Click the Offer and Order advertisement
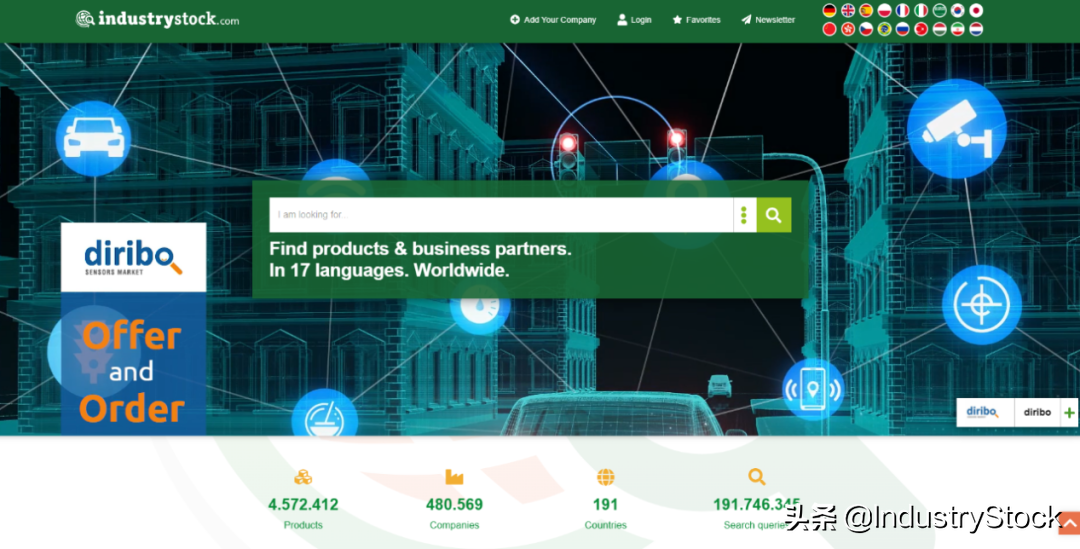The image size is (1080, 549). pos(134,364)
